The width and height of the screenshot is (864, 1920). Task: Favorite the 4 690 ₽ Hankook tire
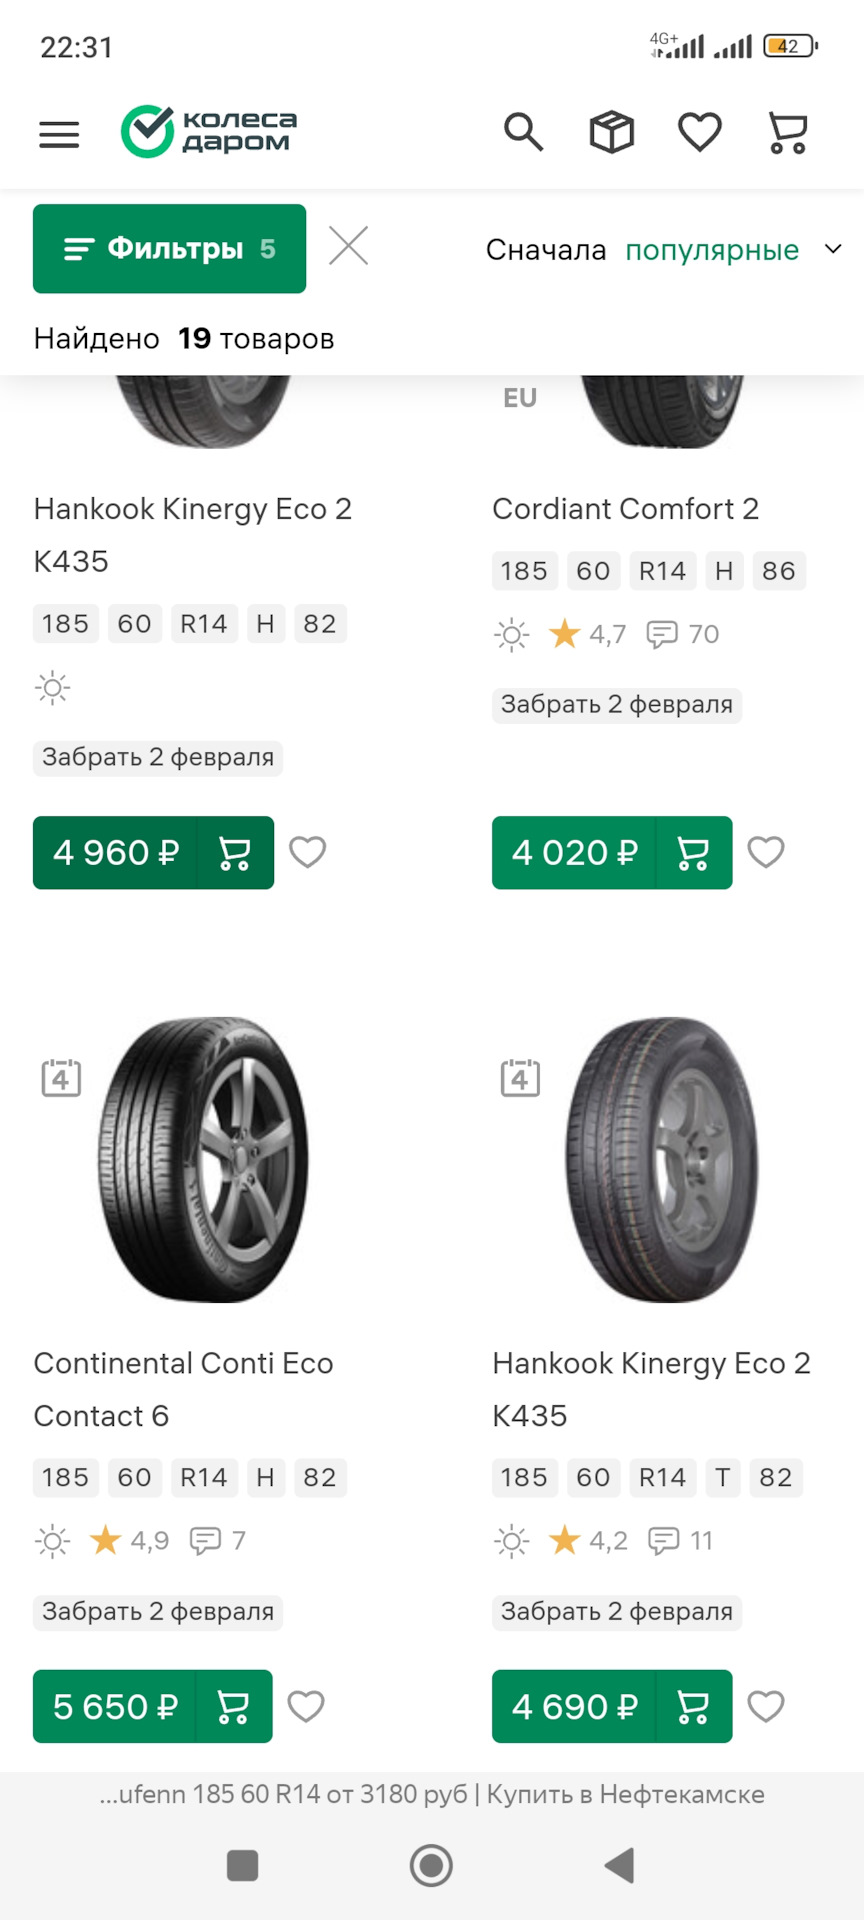point(766,1706)
